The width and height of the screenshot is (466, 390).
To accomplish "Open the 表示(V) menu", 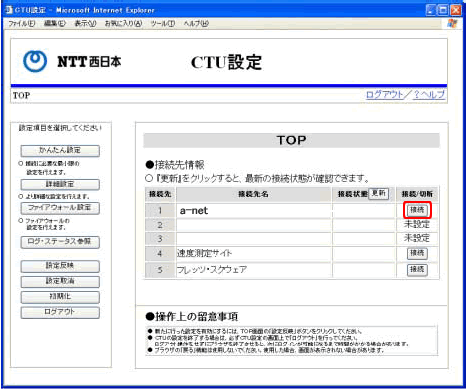I will pyautogui.click(x=85, y=24).
